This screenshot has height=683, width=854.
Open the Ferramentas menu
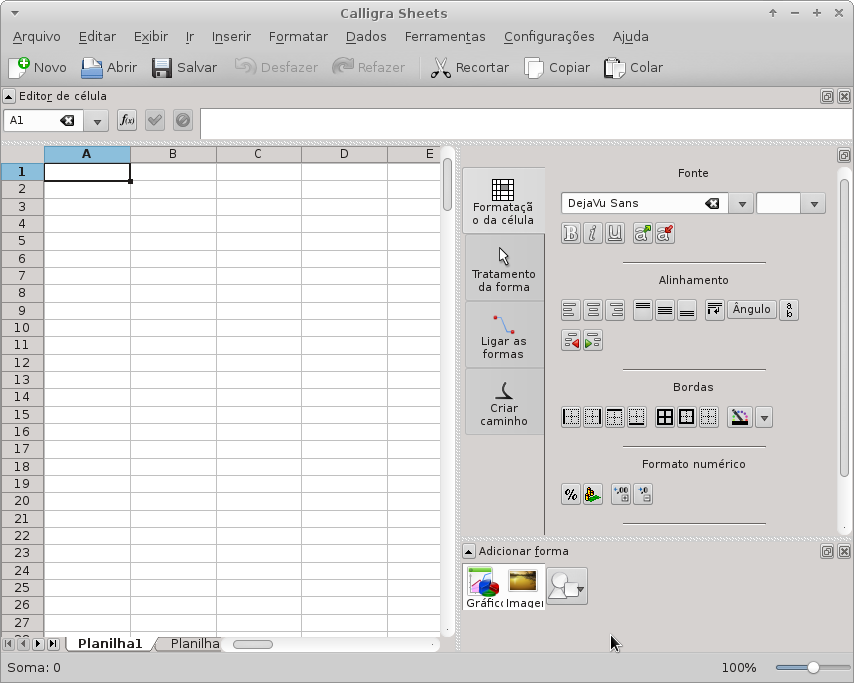click(445, 36)
